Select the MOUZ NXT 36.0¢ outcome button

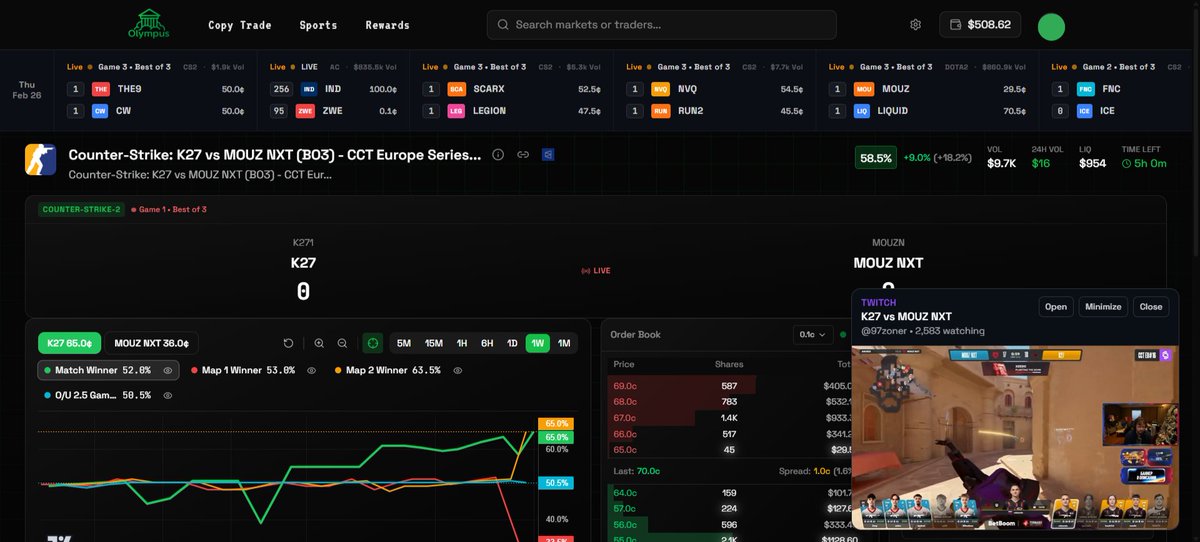pyautogui.click(x=150, y=343)
